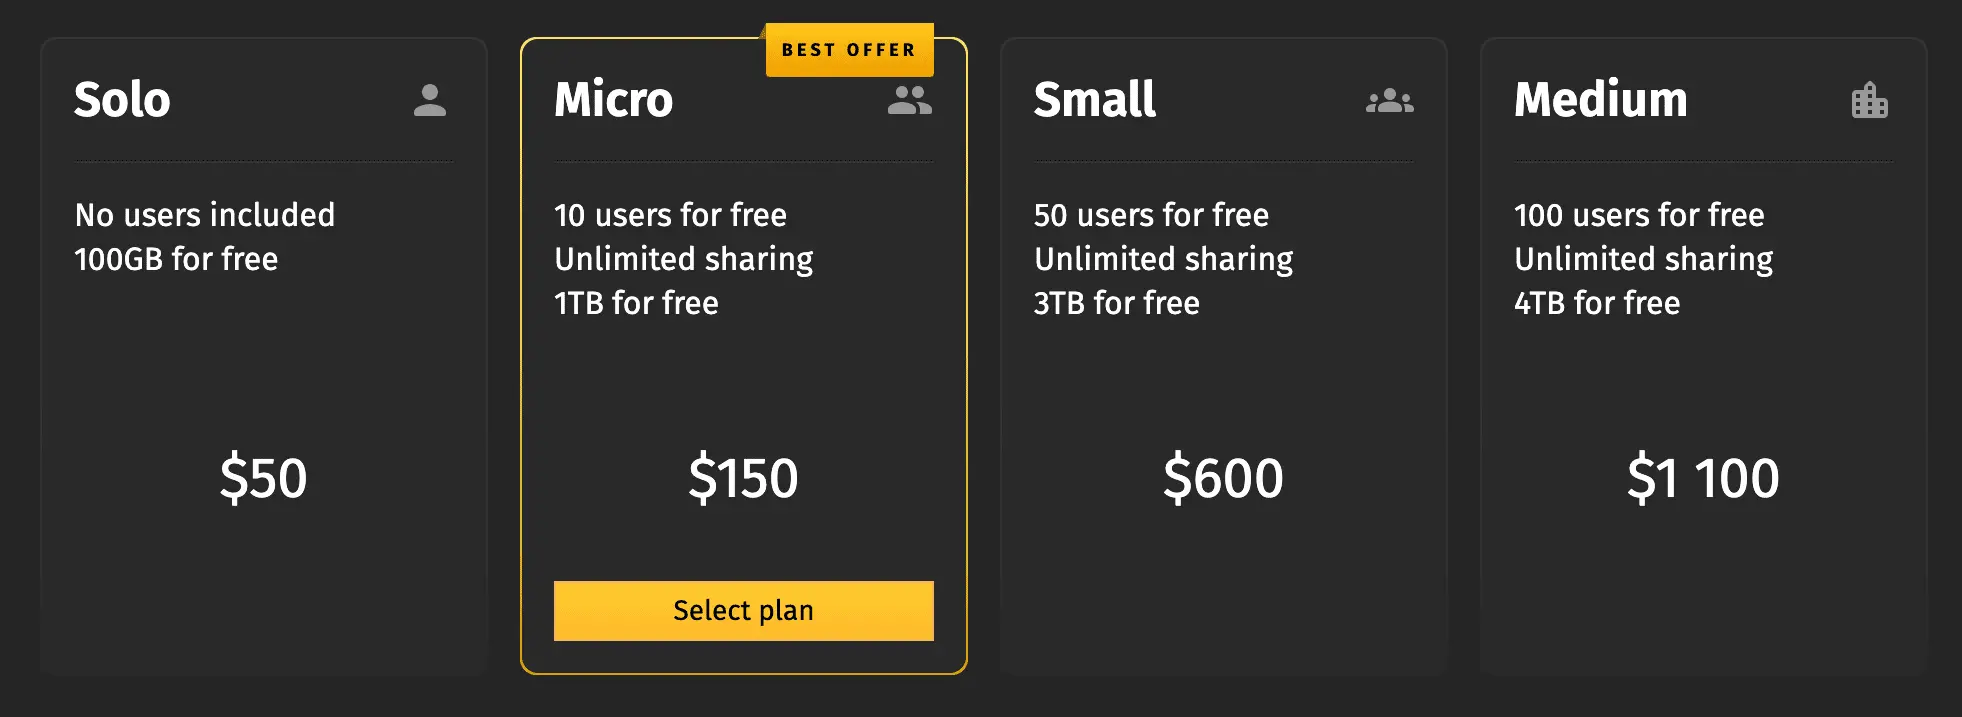Click the Micro plan title

click(x=612, y=100)
